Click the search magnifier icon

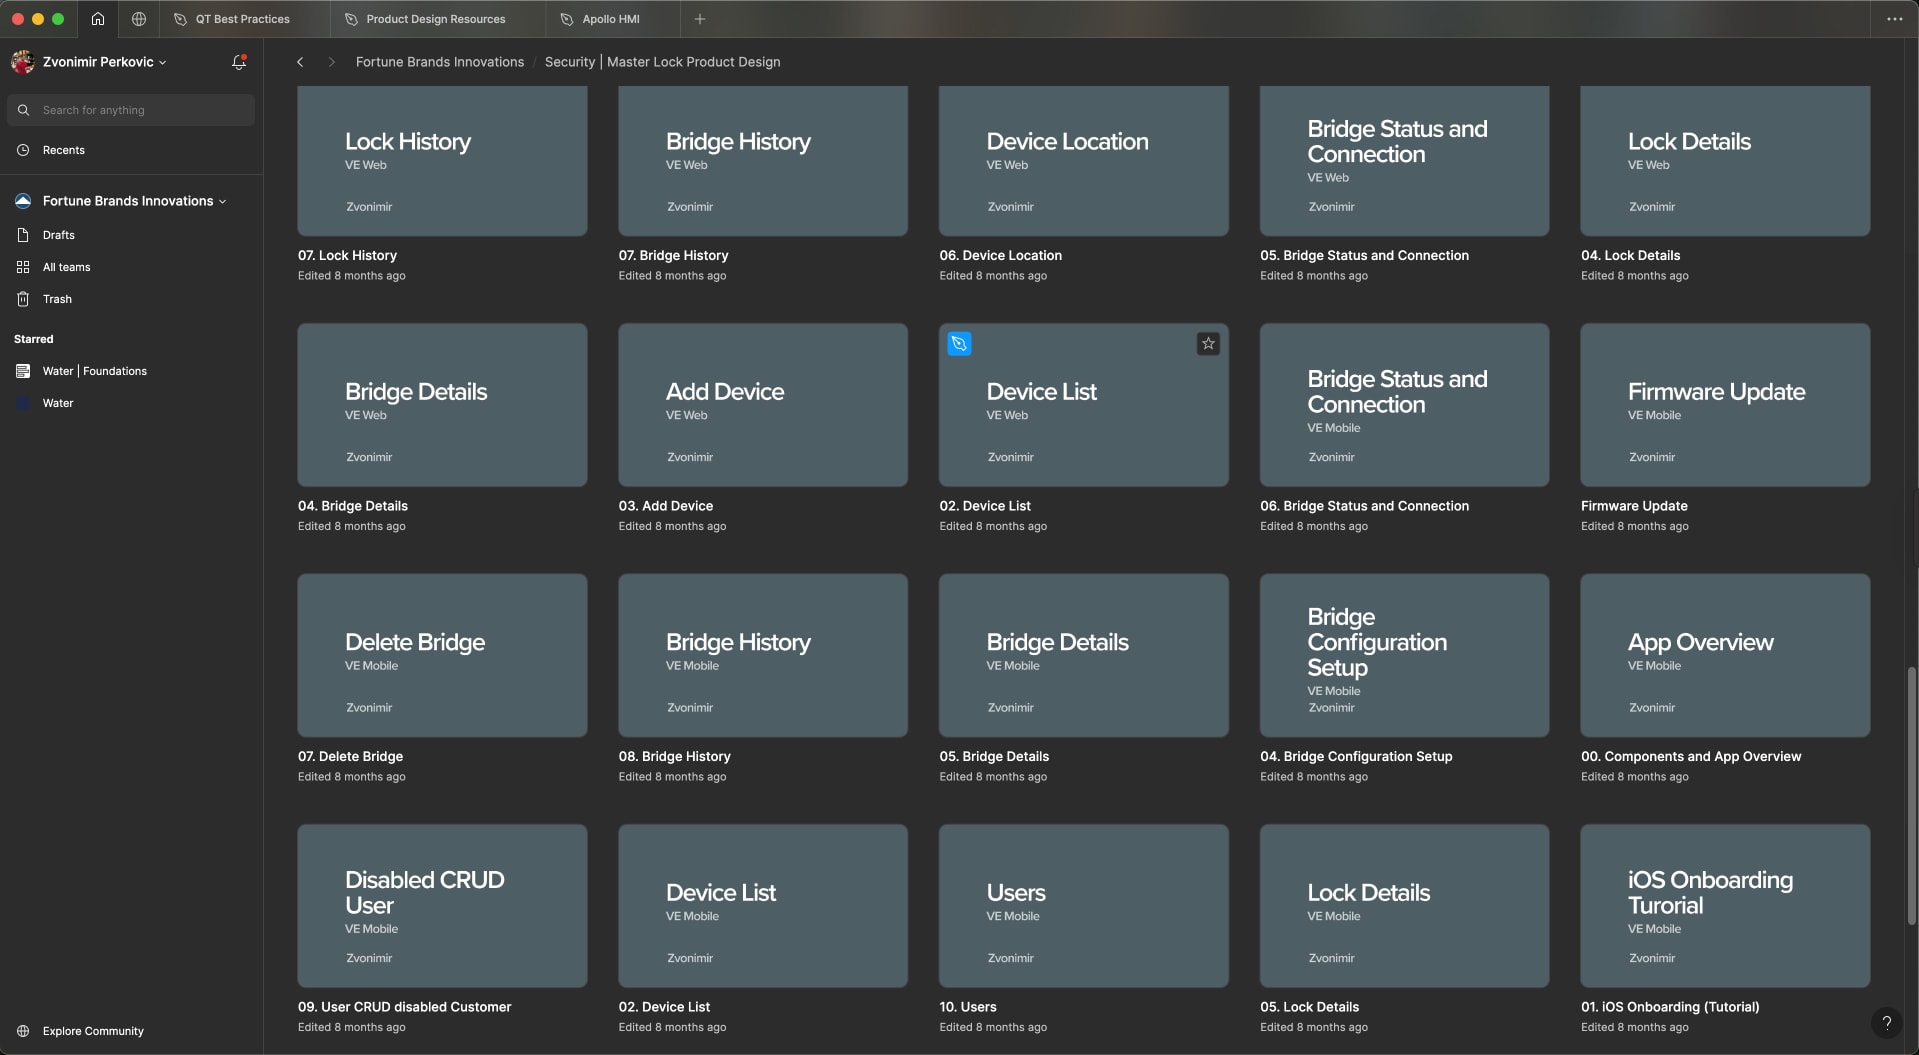pyautogui.click(x=24, y=110)
